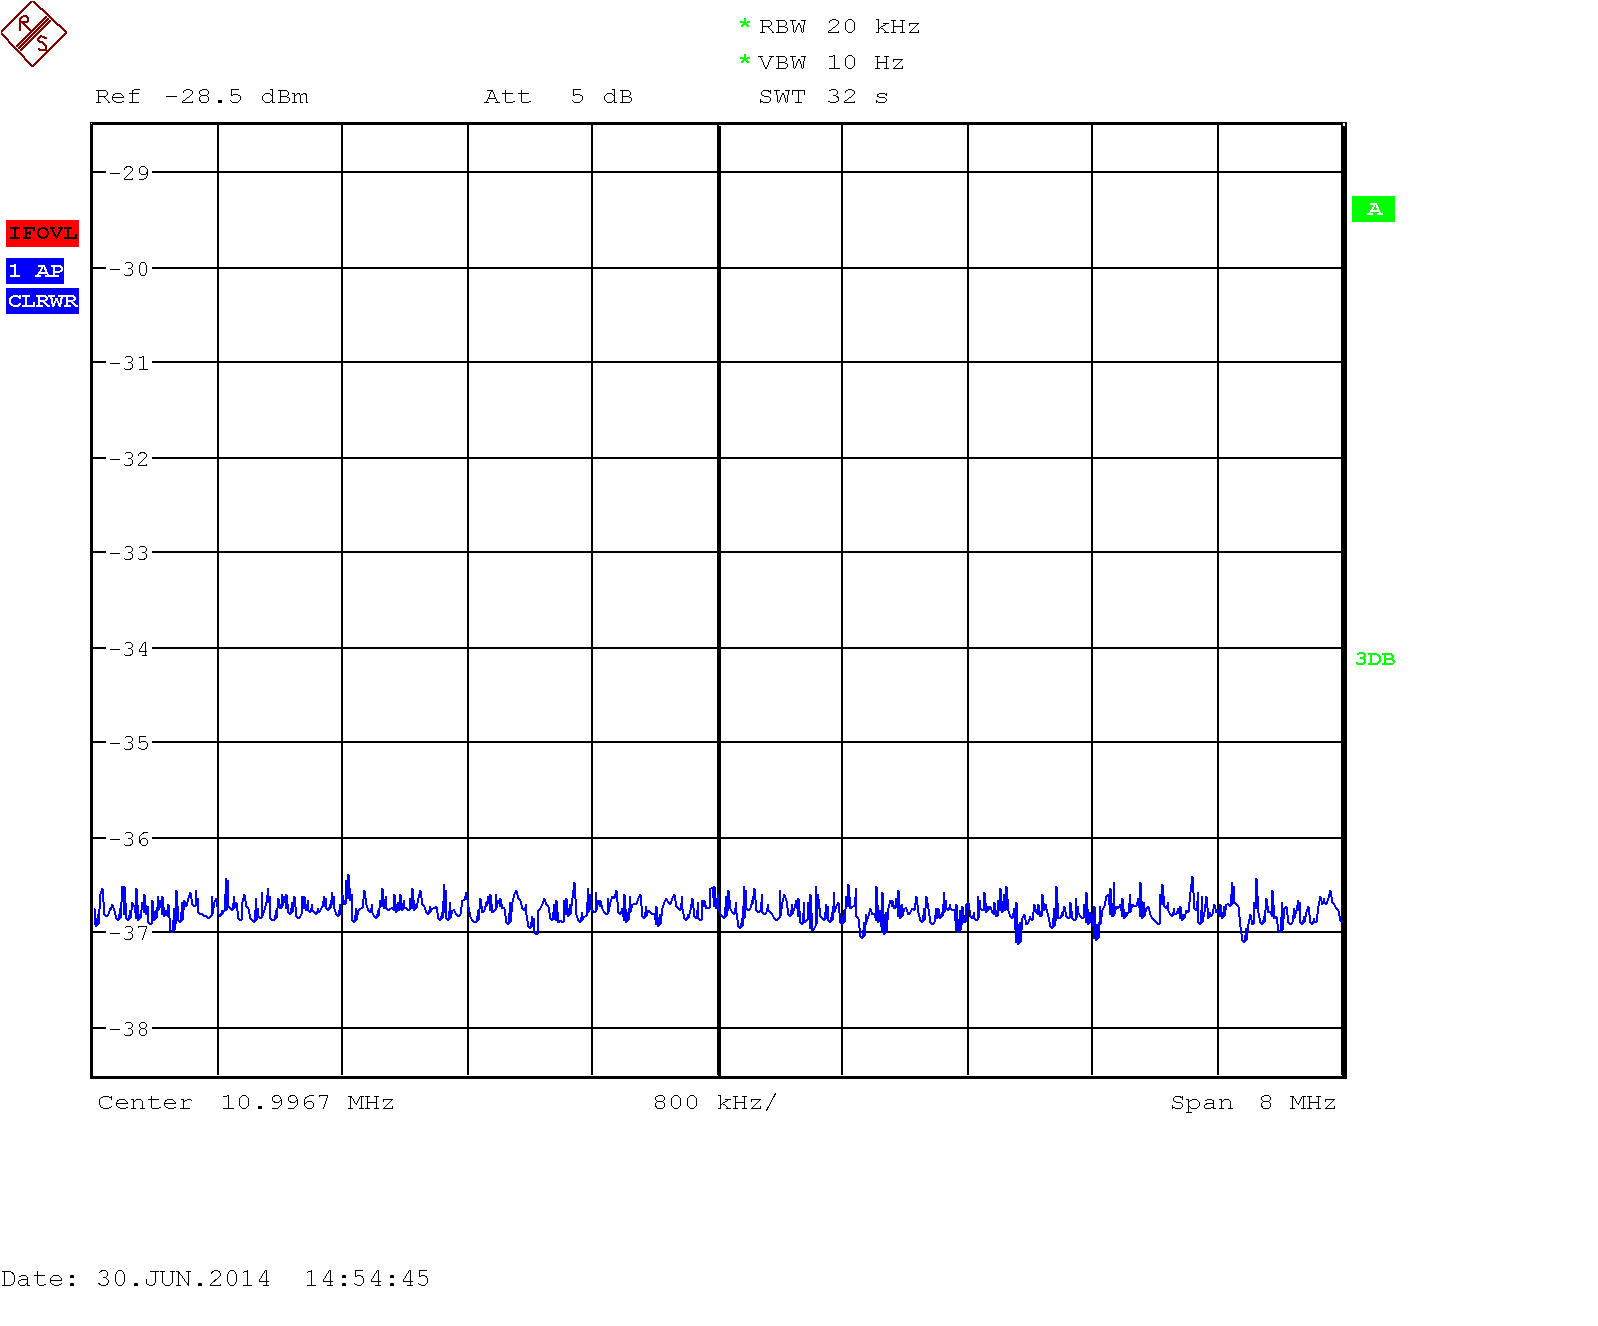Click the Center 10.9967 MHz readout
1598x1326 pixels.
[x=246, y=1103]
